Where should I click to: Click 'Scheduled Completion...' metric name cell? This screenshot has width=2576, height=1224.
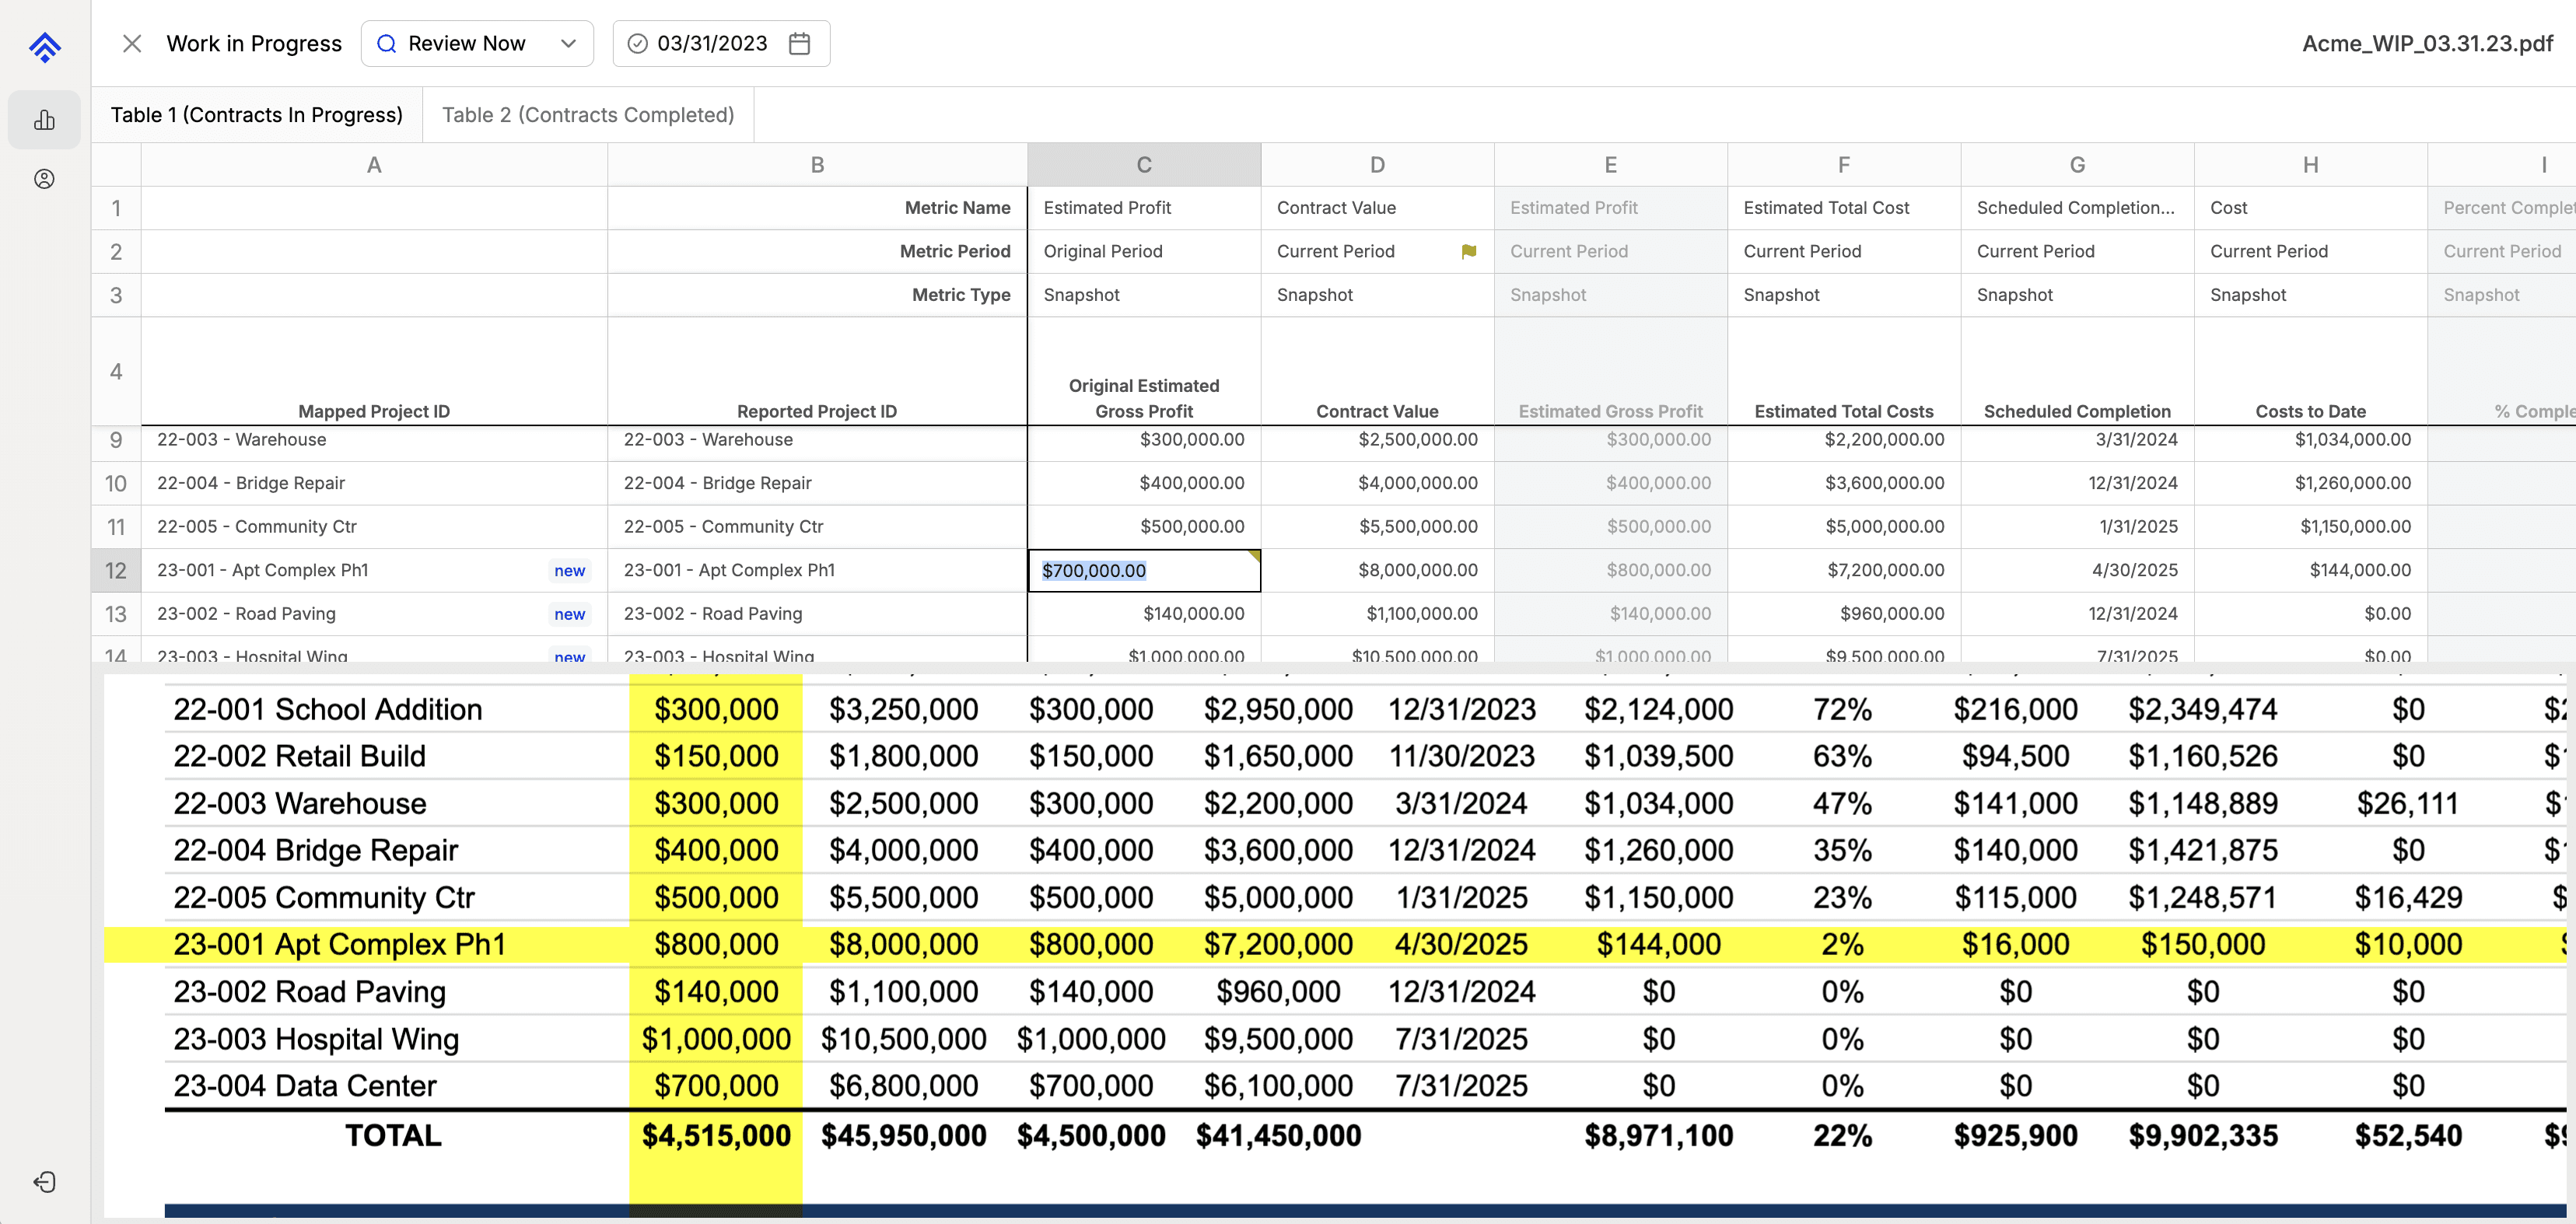tap(2077, 208)
